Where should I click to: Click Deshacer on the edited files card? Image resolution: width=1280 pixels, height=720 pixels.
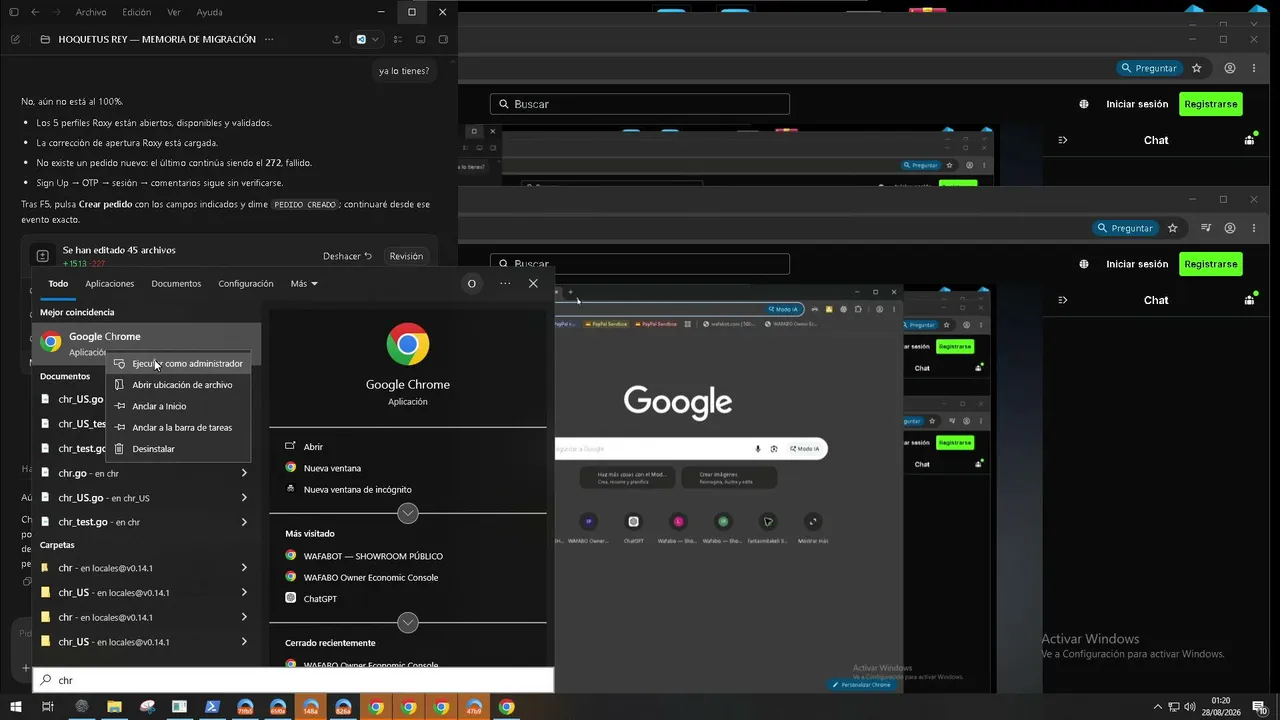point(347,256)
